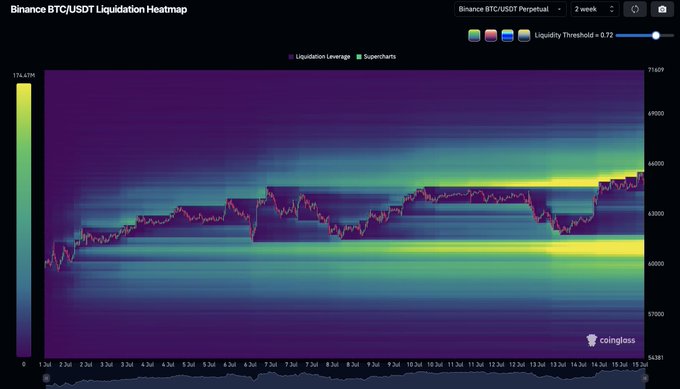Click the 66000 price axis label

pyautogui.click(x=656, y=163)
